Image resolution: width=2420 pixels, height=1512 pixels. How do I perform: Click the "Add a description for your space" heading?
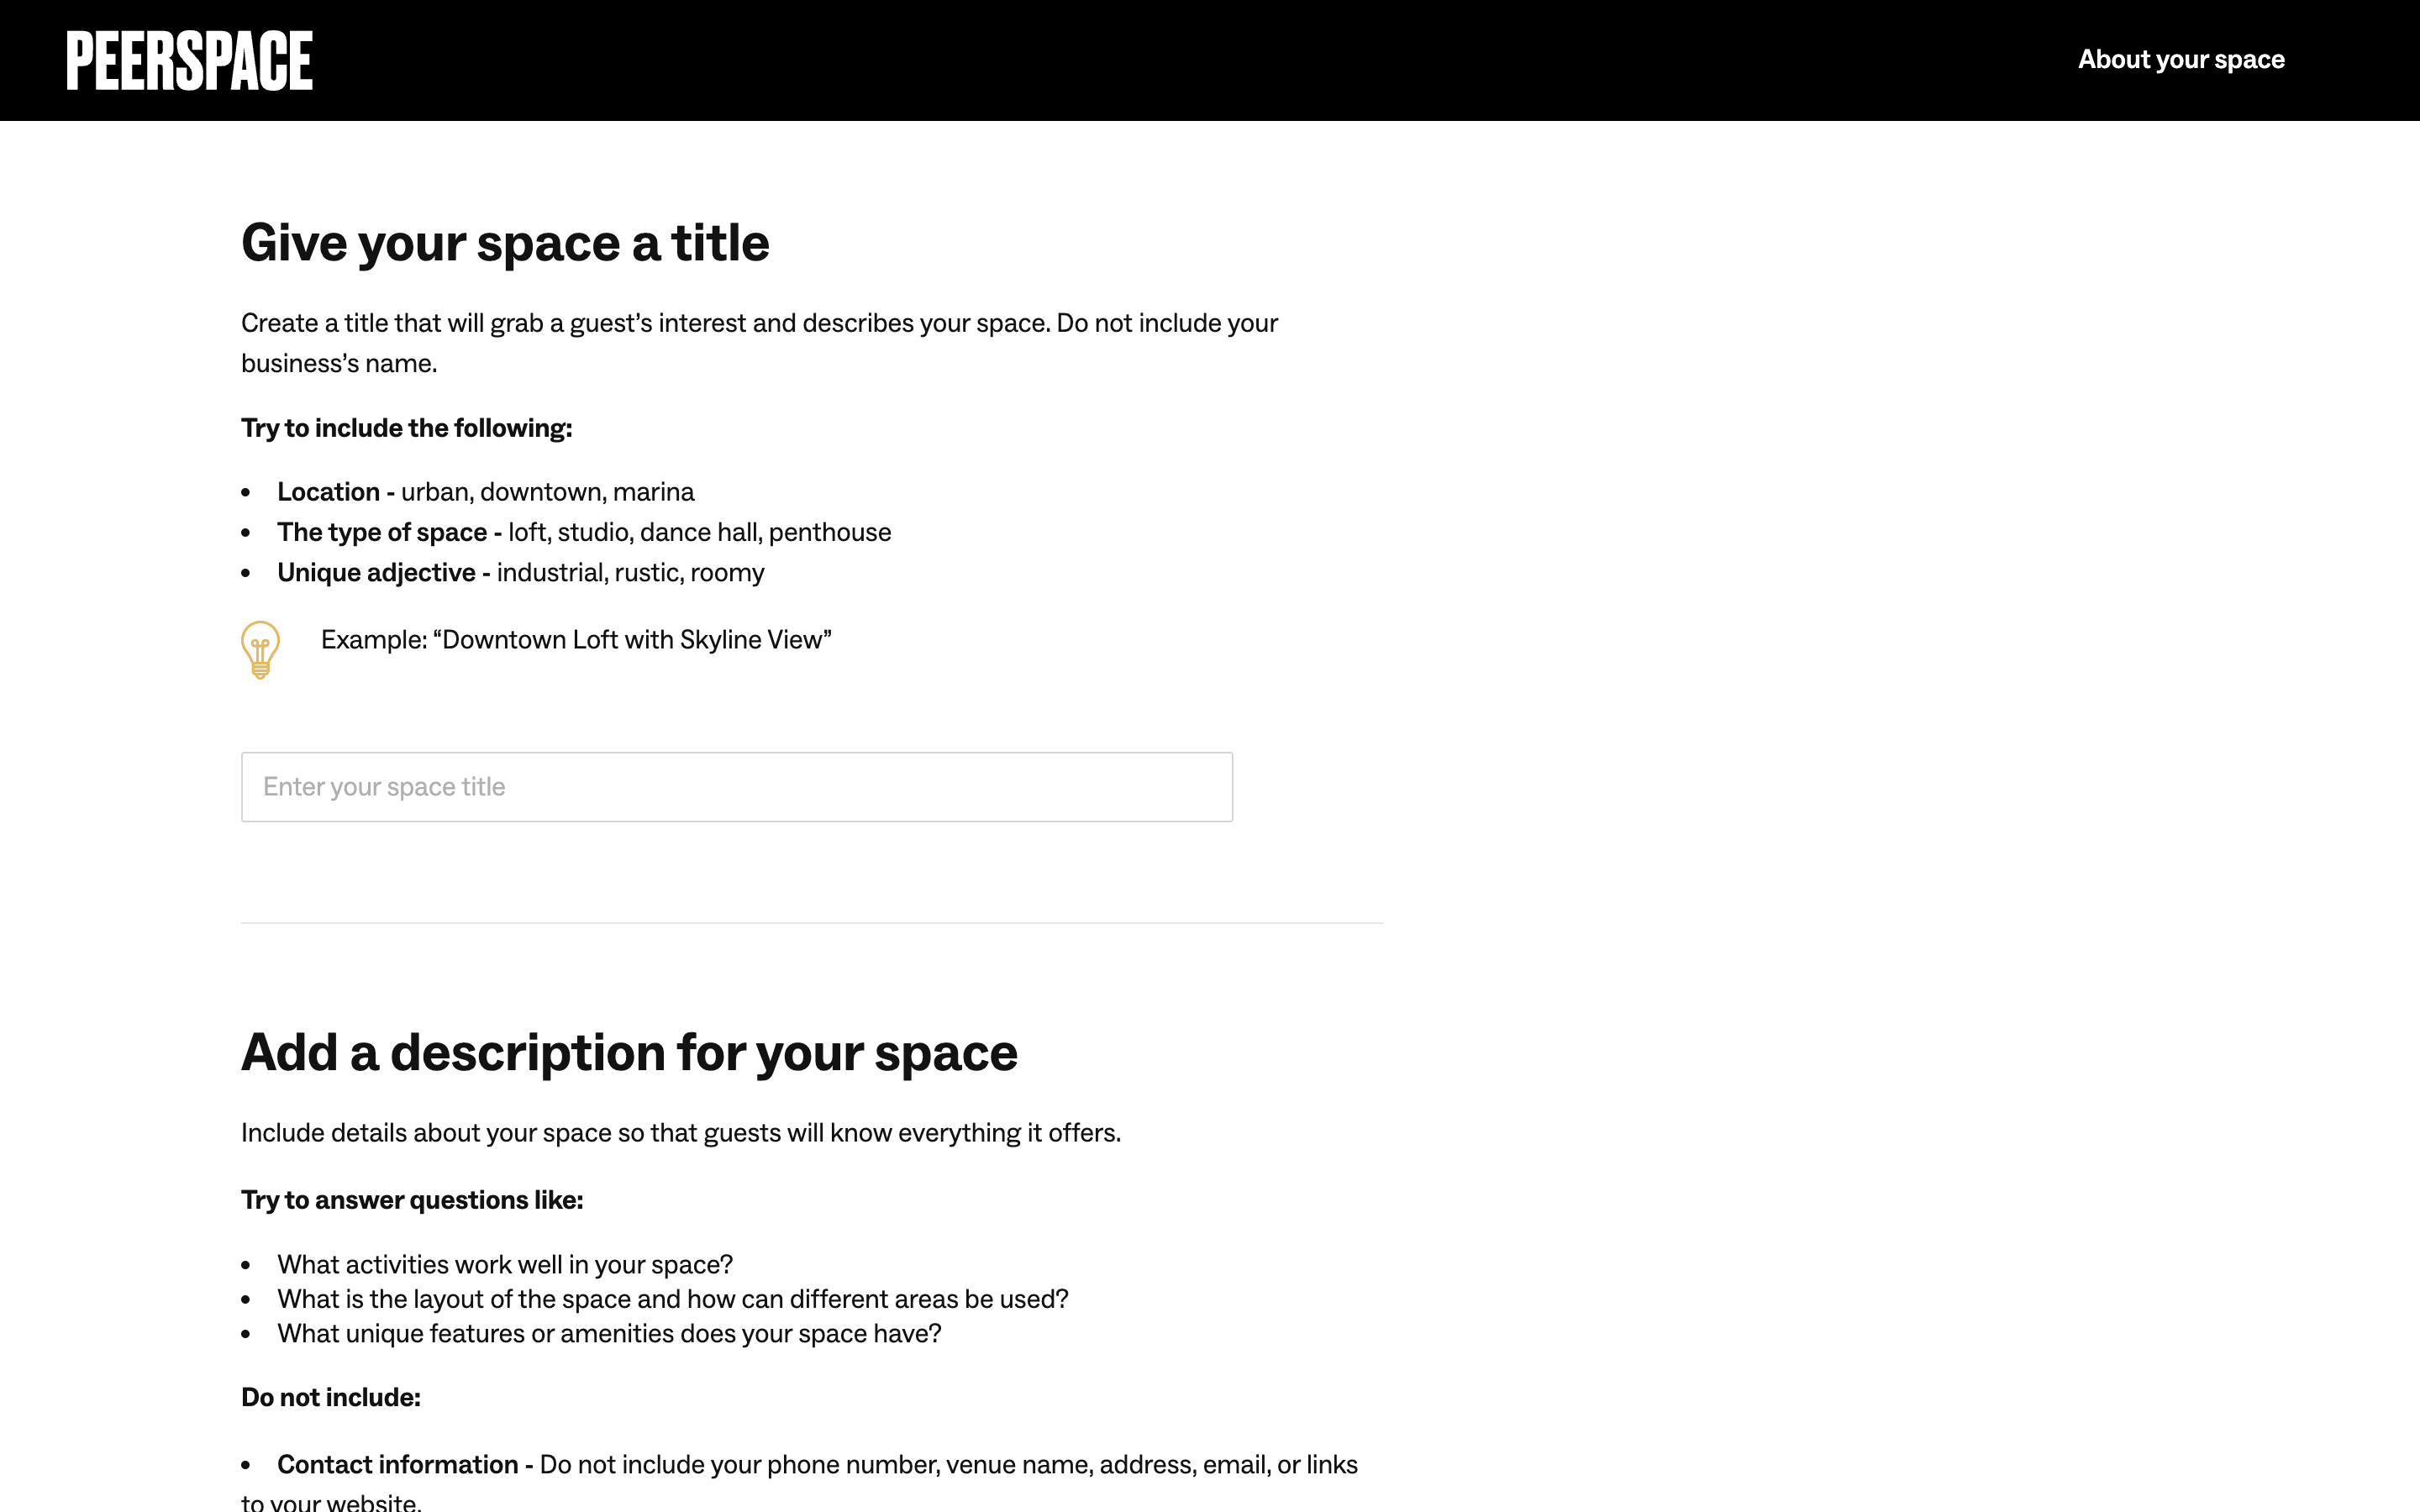[629, 1053]
